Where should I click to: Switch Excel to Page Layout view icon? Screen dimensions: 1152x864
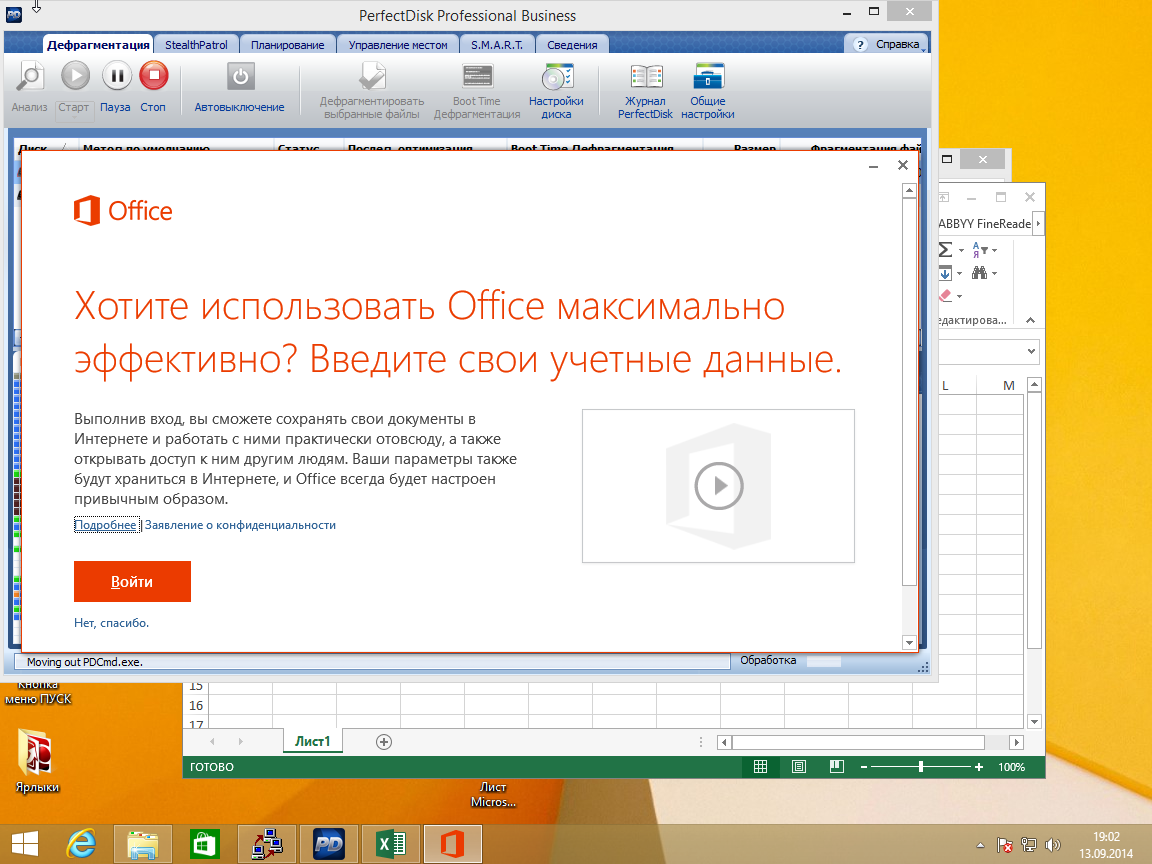[799, 767]
